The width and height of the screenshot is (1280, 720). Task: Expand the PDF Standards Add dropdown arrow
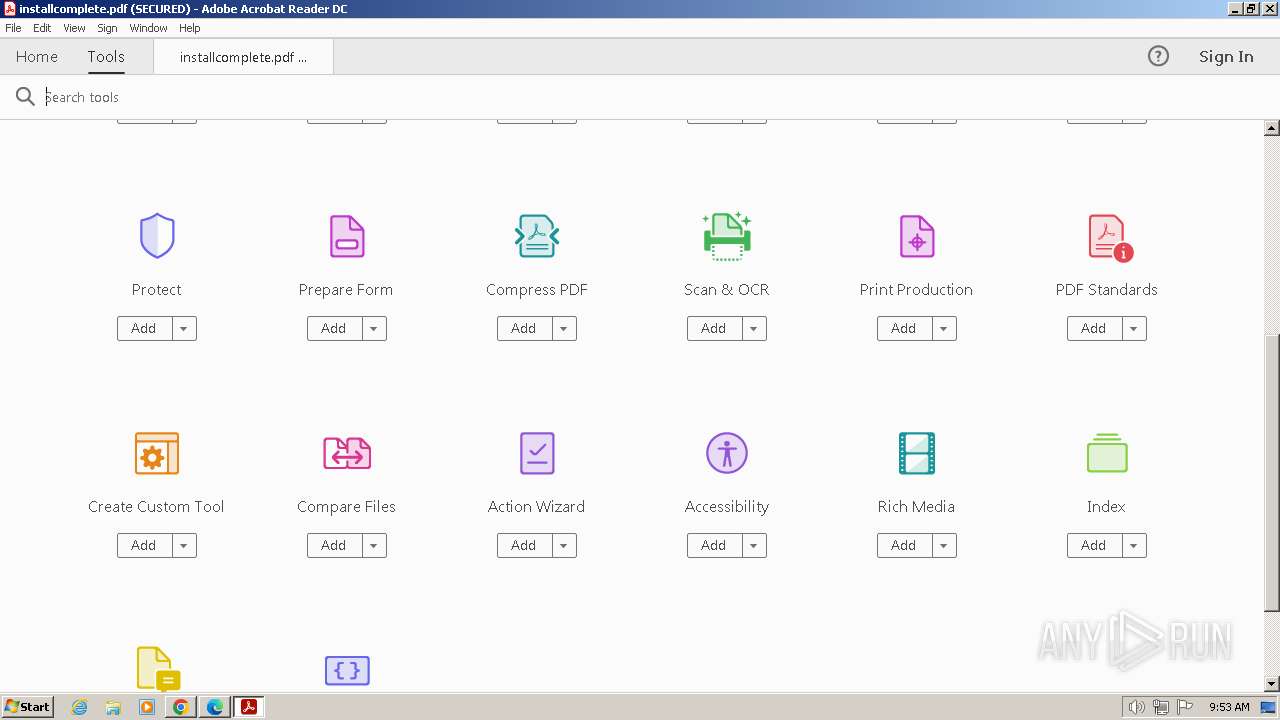(1134, 328)
